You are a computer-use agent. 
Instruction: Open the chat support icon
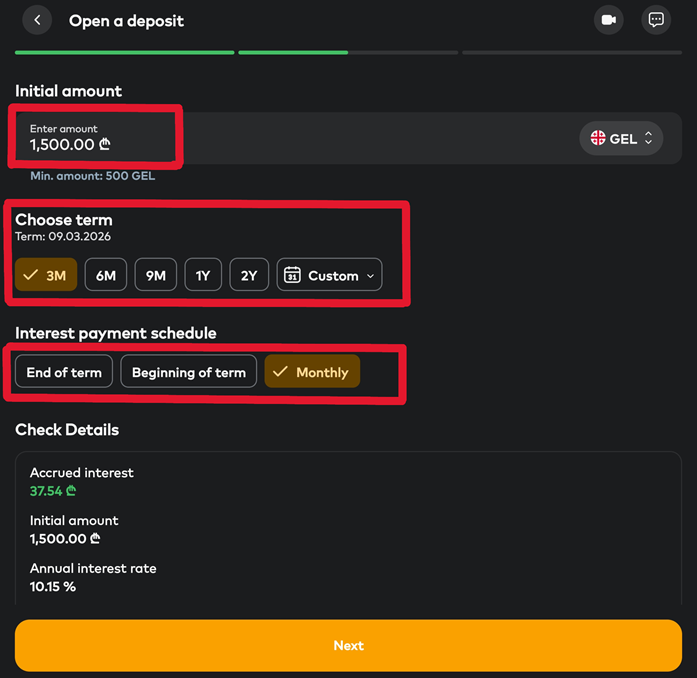click(656, 20)
